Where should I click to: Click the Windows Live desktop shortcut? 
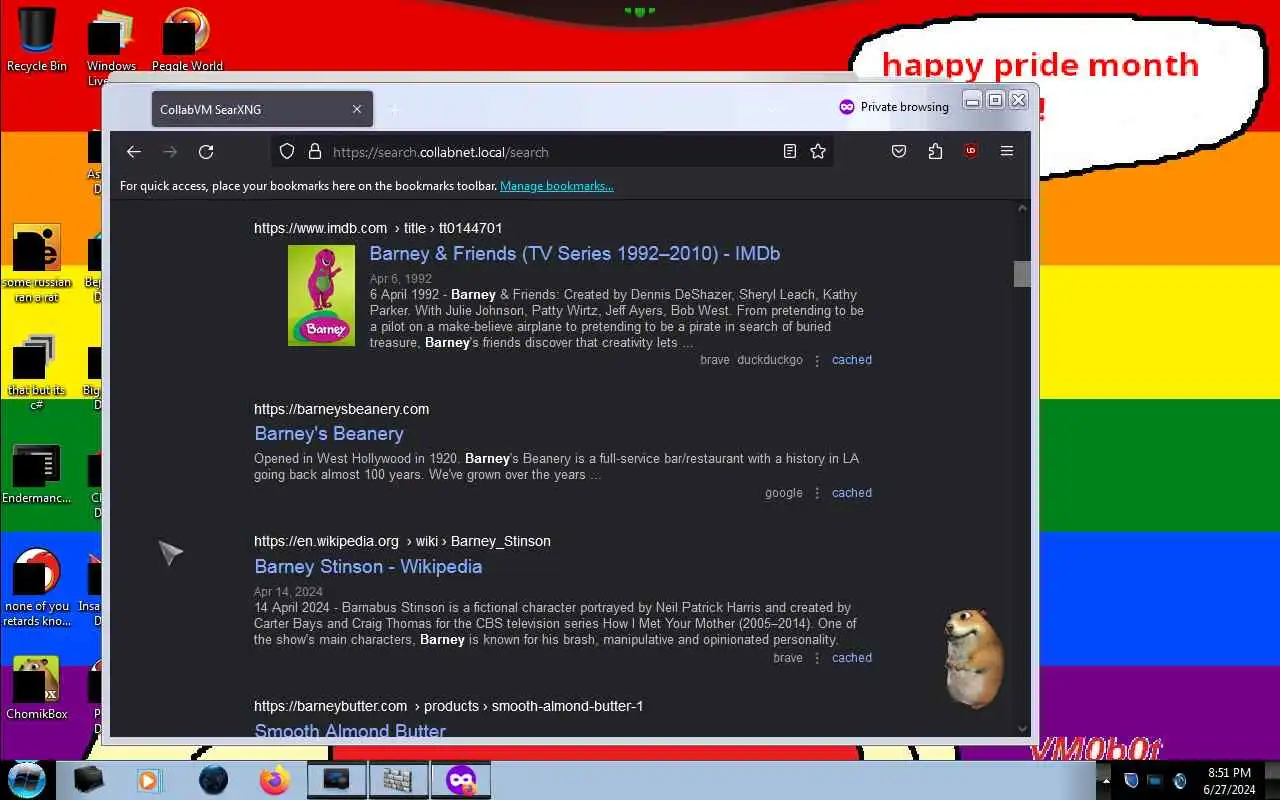(111, 45)
